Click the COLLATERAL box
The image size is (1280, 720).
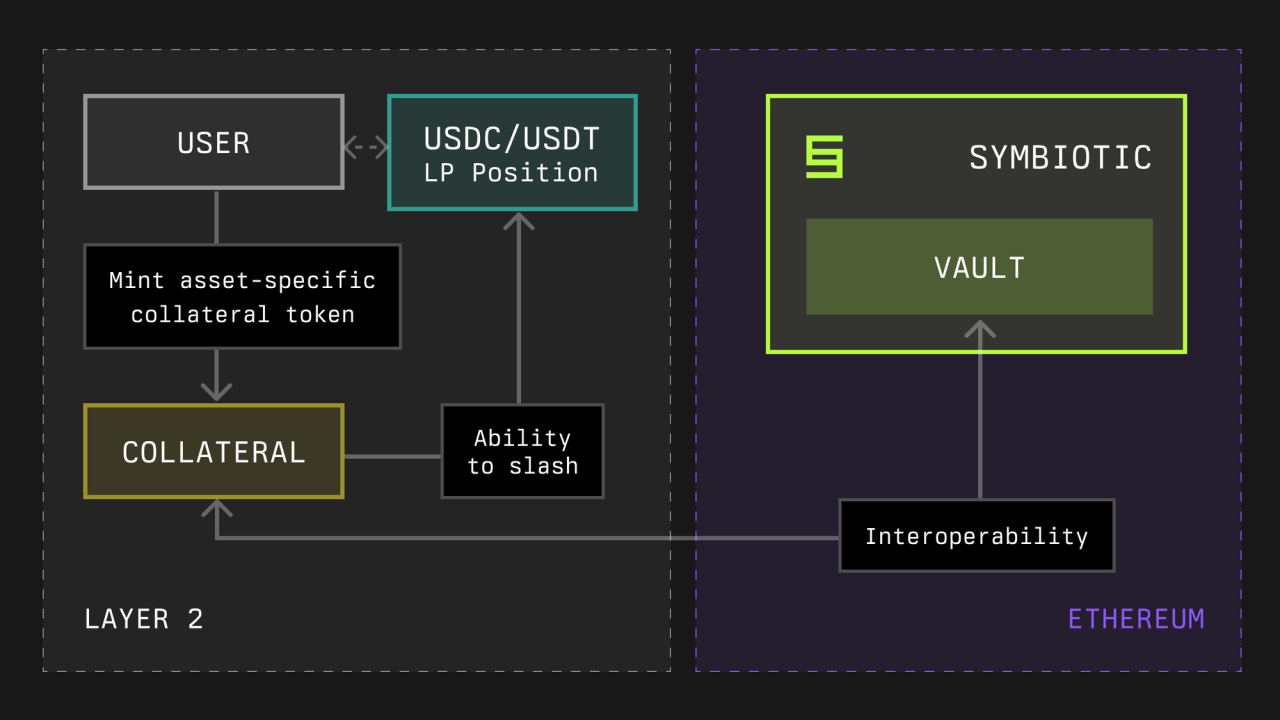(x=214, y=451)
